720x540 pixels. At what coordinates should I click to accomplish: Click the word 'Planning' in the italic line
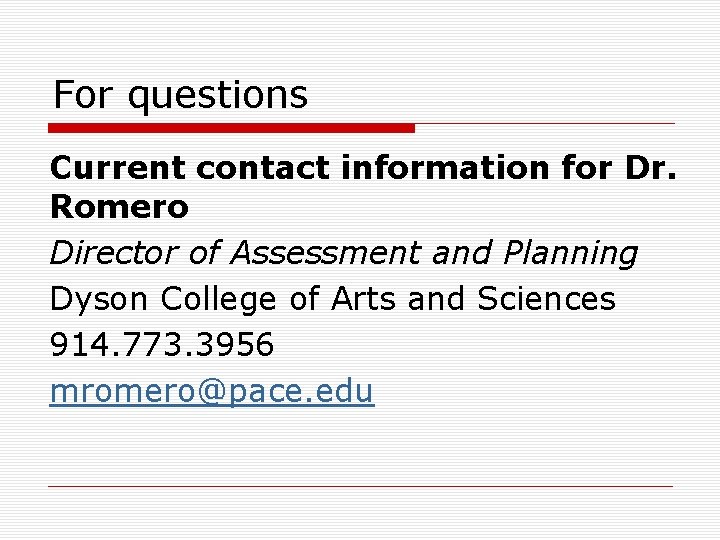[x=570, y=253]
